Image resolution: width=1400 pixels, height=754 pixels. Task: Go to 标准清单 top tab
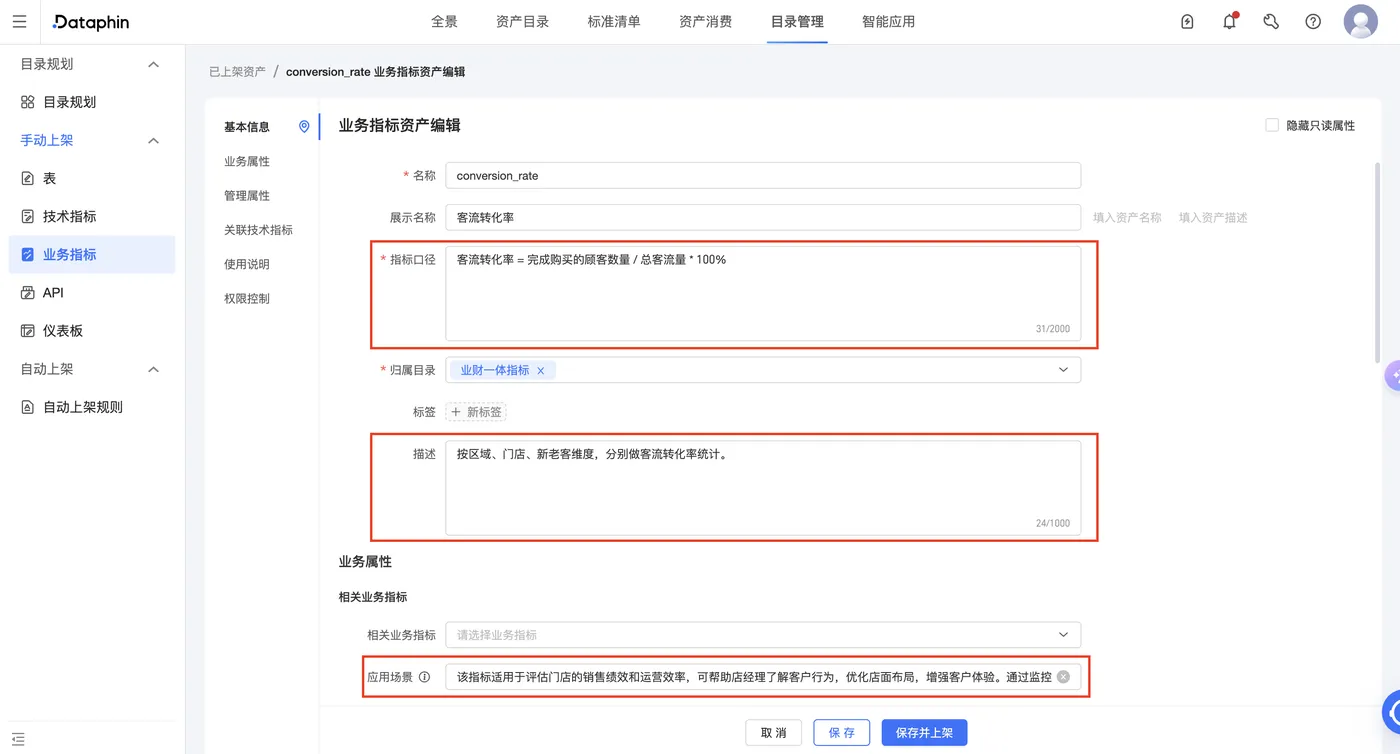[x=614, y=22]
